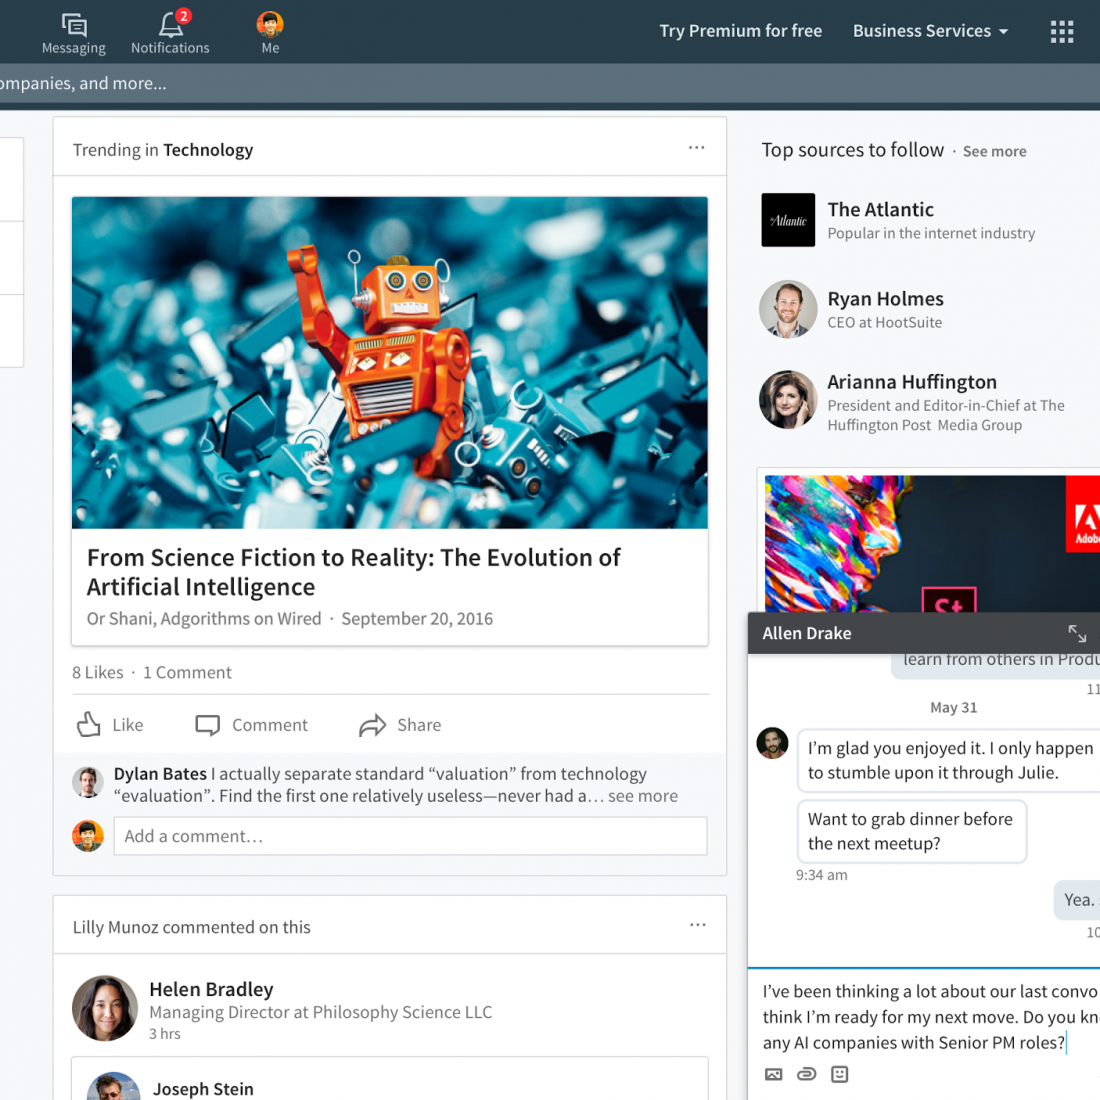Click the Add a comment field
Image resolution: width=1100 pixels, height=1100 pixels.
click(x=410, y=836)
